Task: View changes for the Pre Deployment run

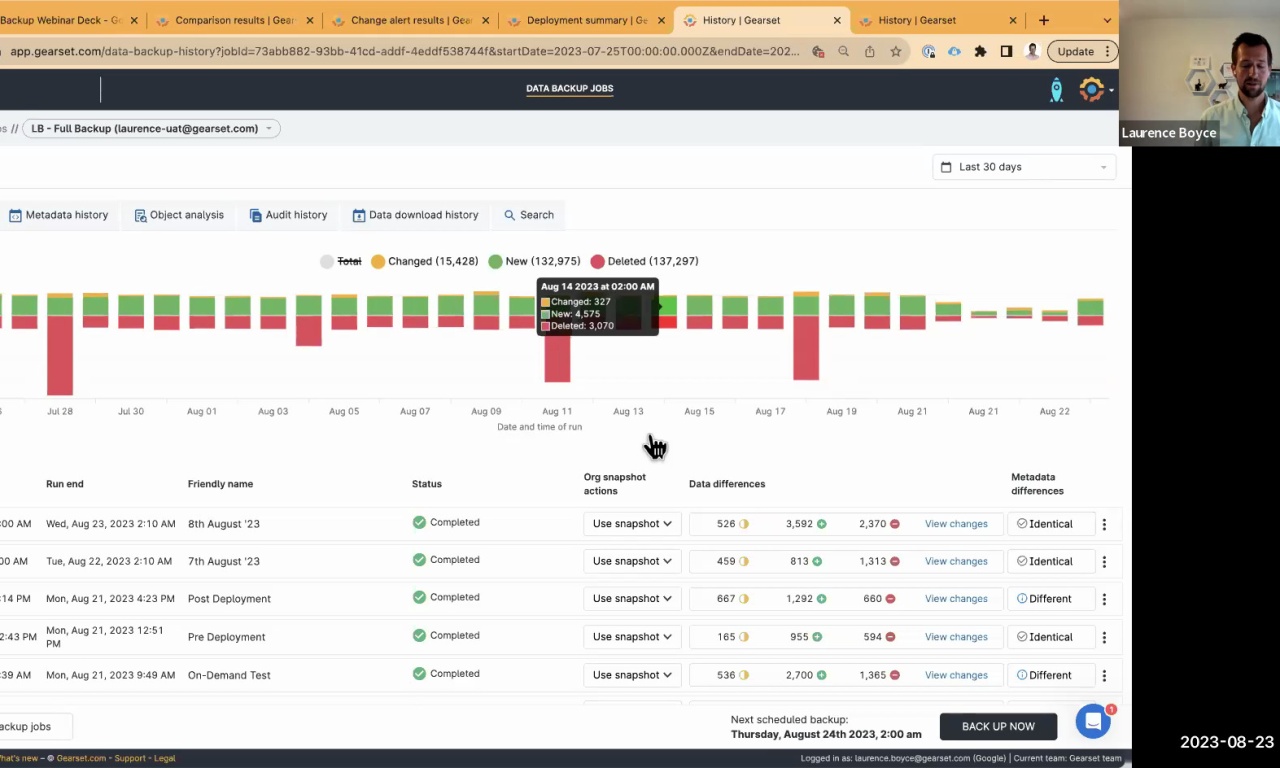Action: [956, 637]
